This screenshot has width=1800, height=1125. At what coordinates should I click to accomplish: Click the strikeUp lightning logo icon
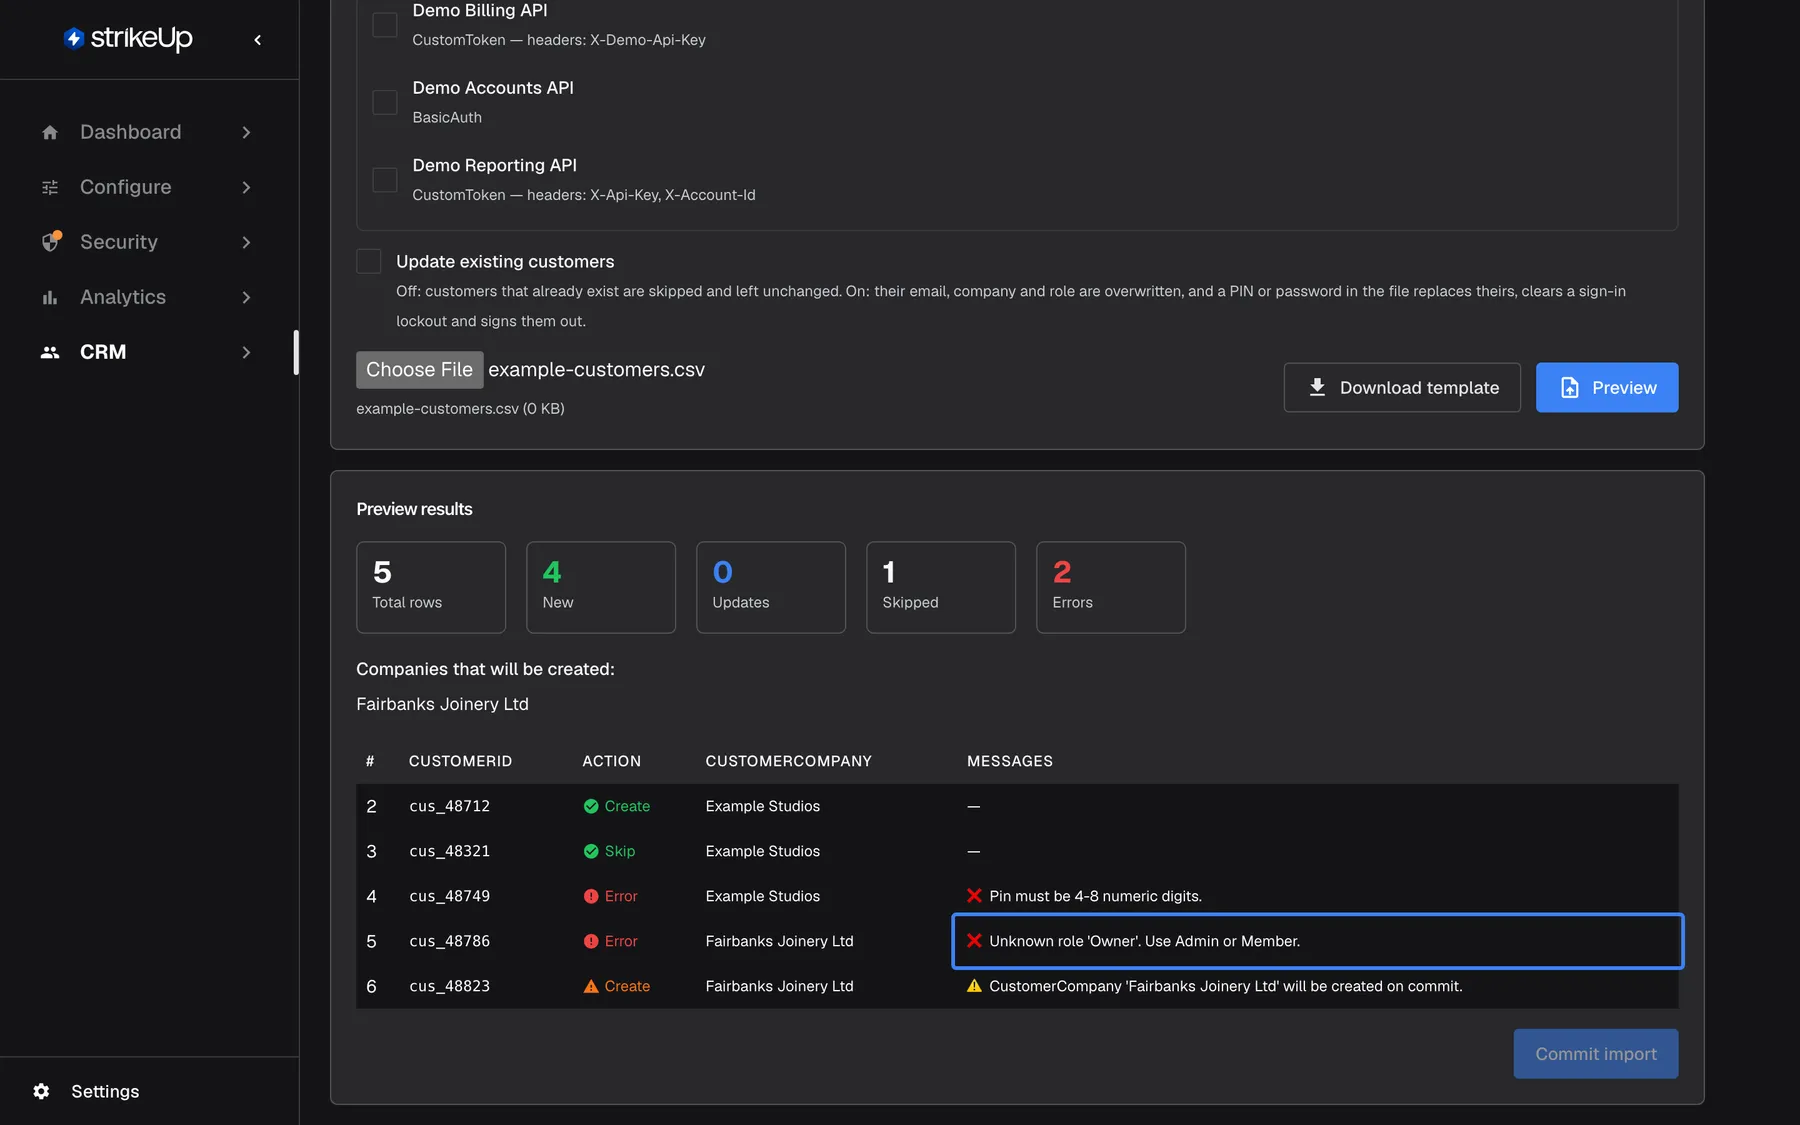[x=74, y=39]
